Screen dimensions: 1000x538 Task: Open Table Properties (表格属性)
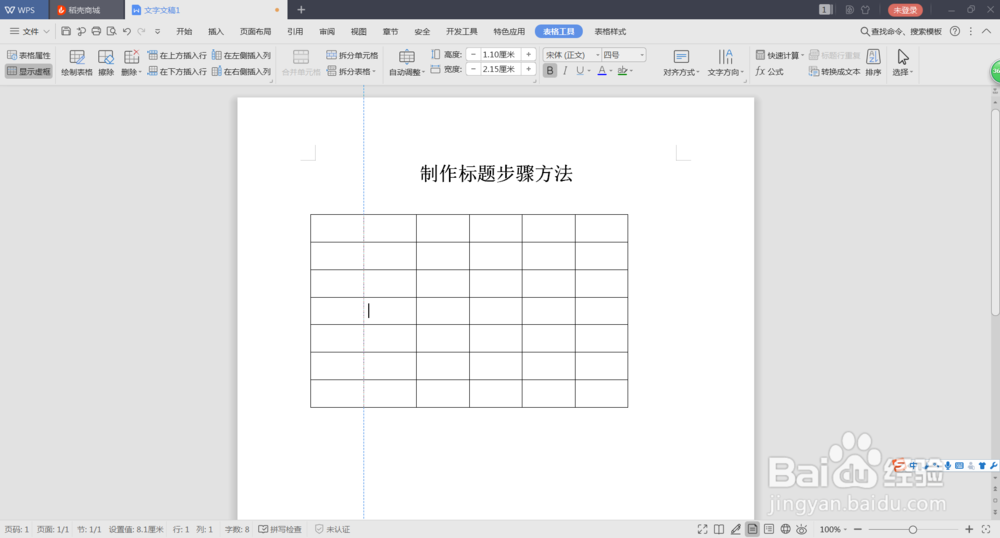(x=29, y=55)
